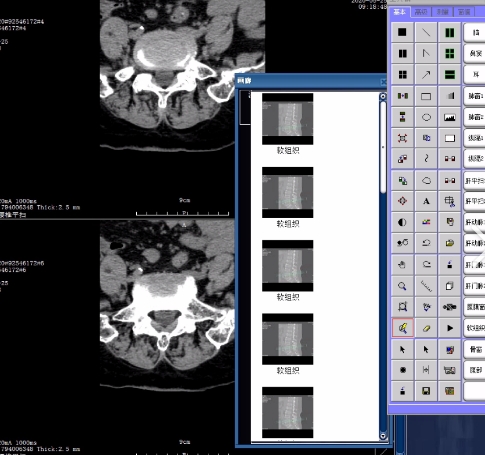This screenshot has height=455, width=485.
Task: Select the four-grid black layout icon
Action: (x=402, y=74)
